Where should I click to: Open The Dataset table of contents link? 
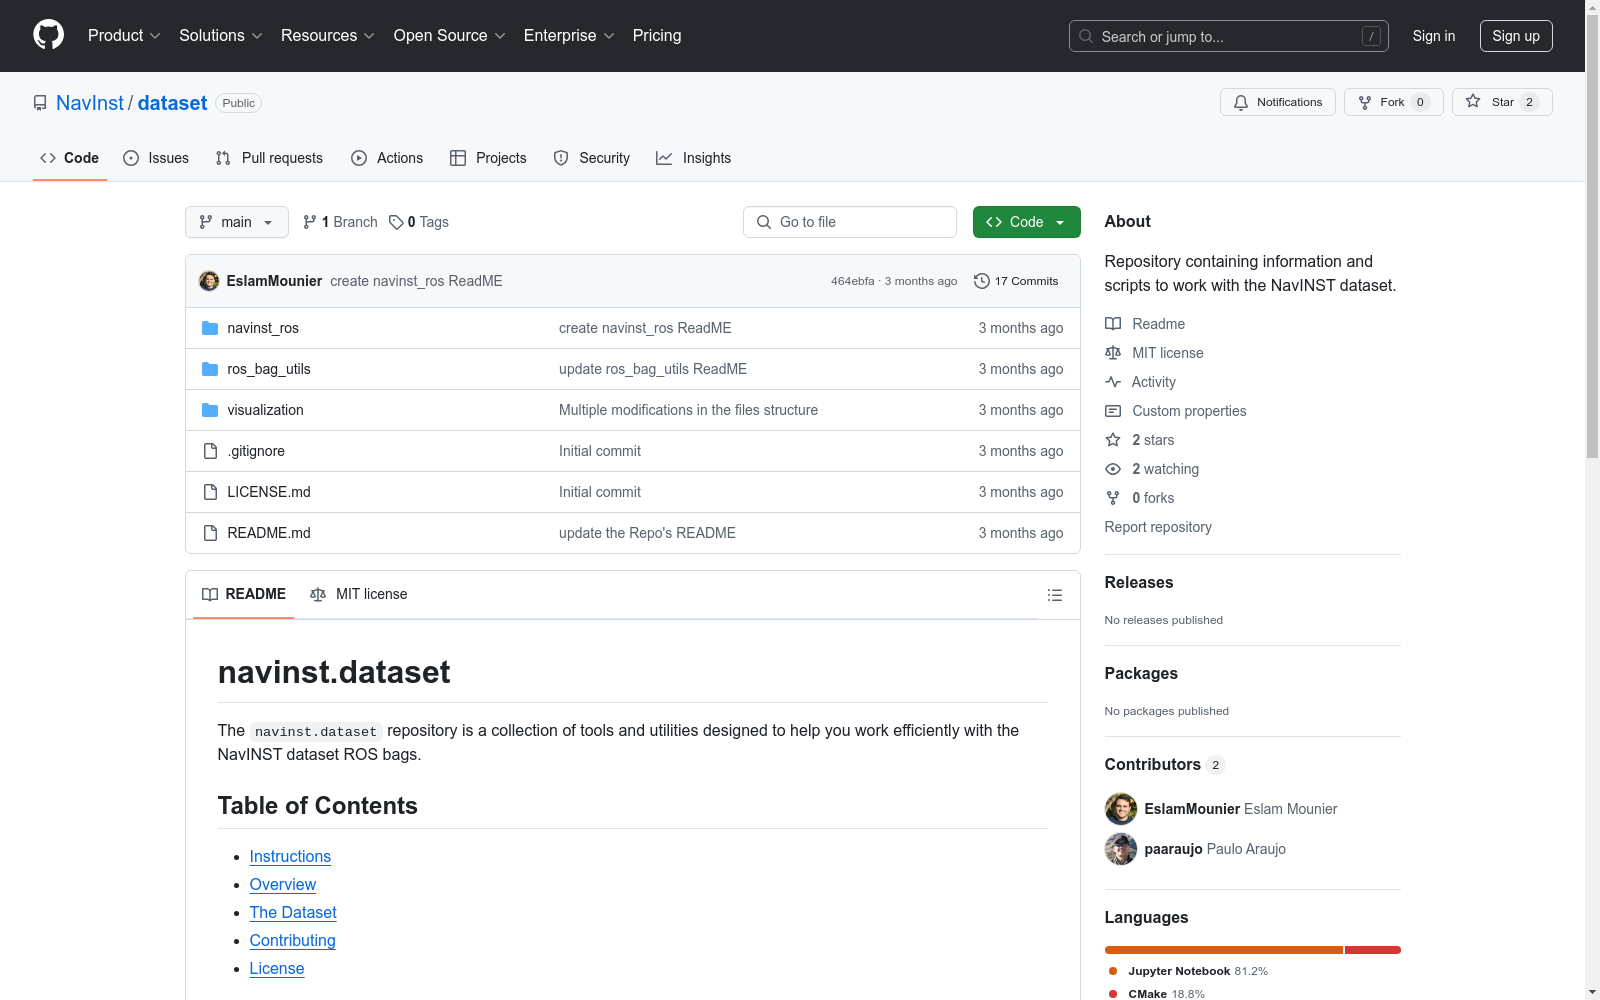tap(293, 912)
